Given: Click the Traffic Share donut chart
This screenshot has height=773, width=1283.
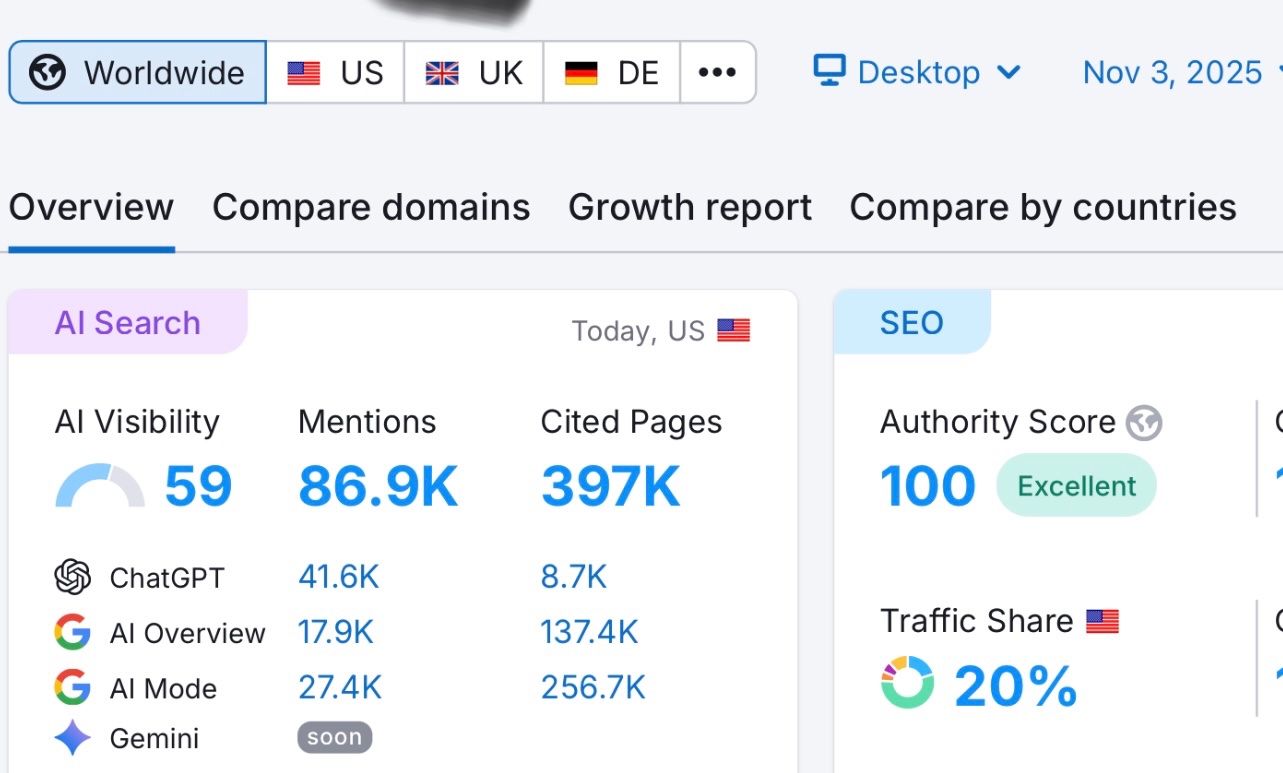Looking at the screenshot, I should click(907, 683).
